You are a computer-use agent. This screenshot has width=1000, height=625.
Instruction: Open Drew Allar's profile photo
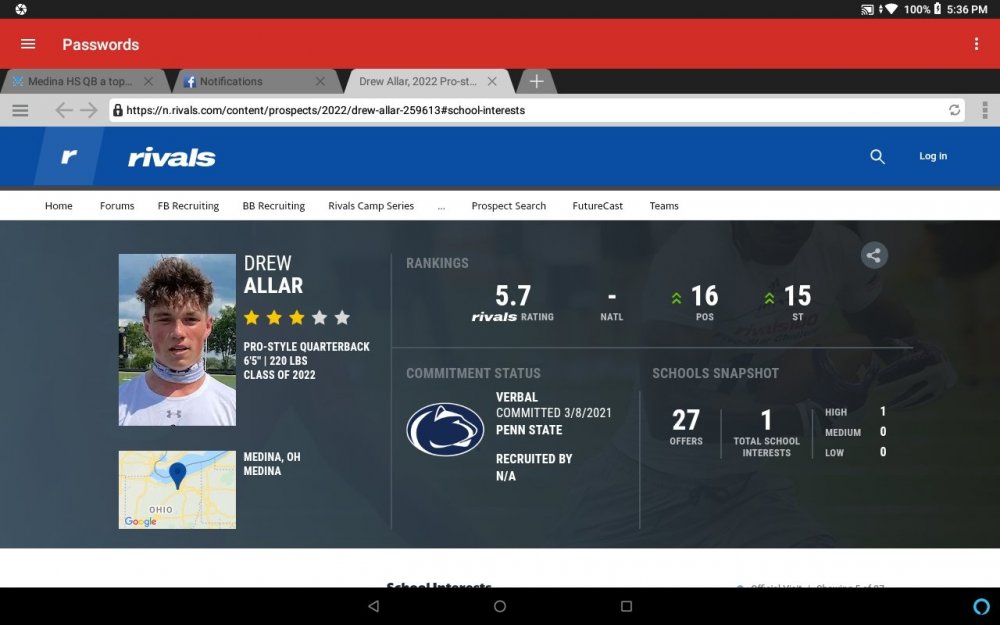(177, 340)
